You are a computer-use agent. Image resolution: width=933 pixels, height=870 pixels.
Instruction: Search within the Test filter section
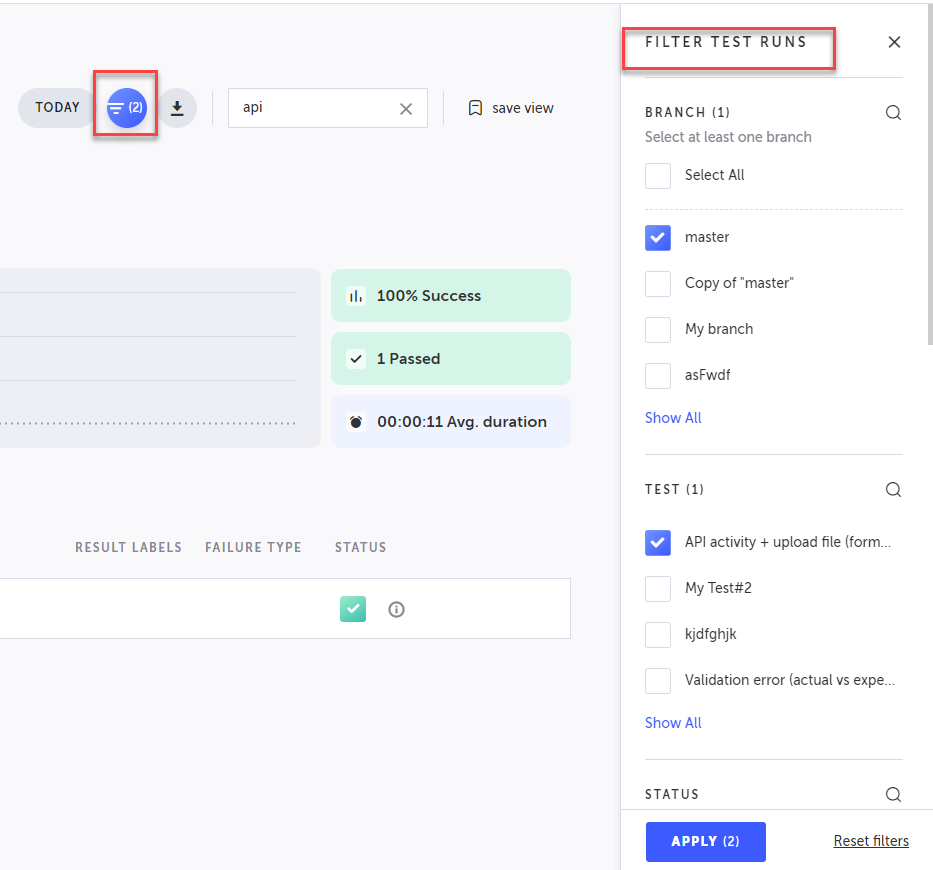pos(893,490)
